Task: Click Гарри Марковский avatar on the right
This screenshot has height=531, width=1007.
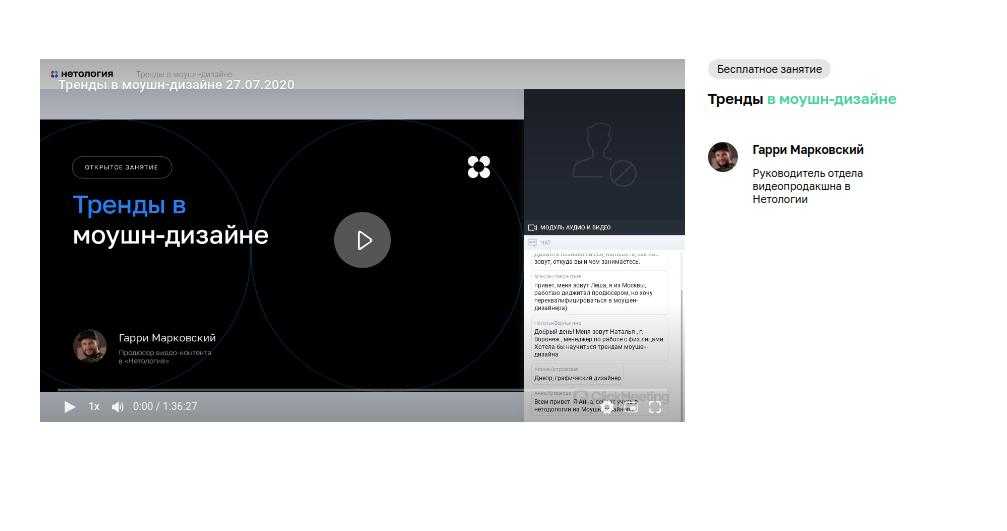Action: point(723,157)
